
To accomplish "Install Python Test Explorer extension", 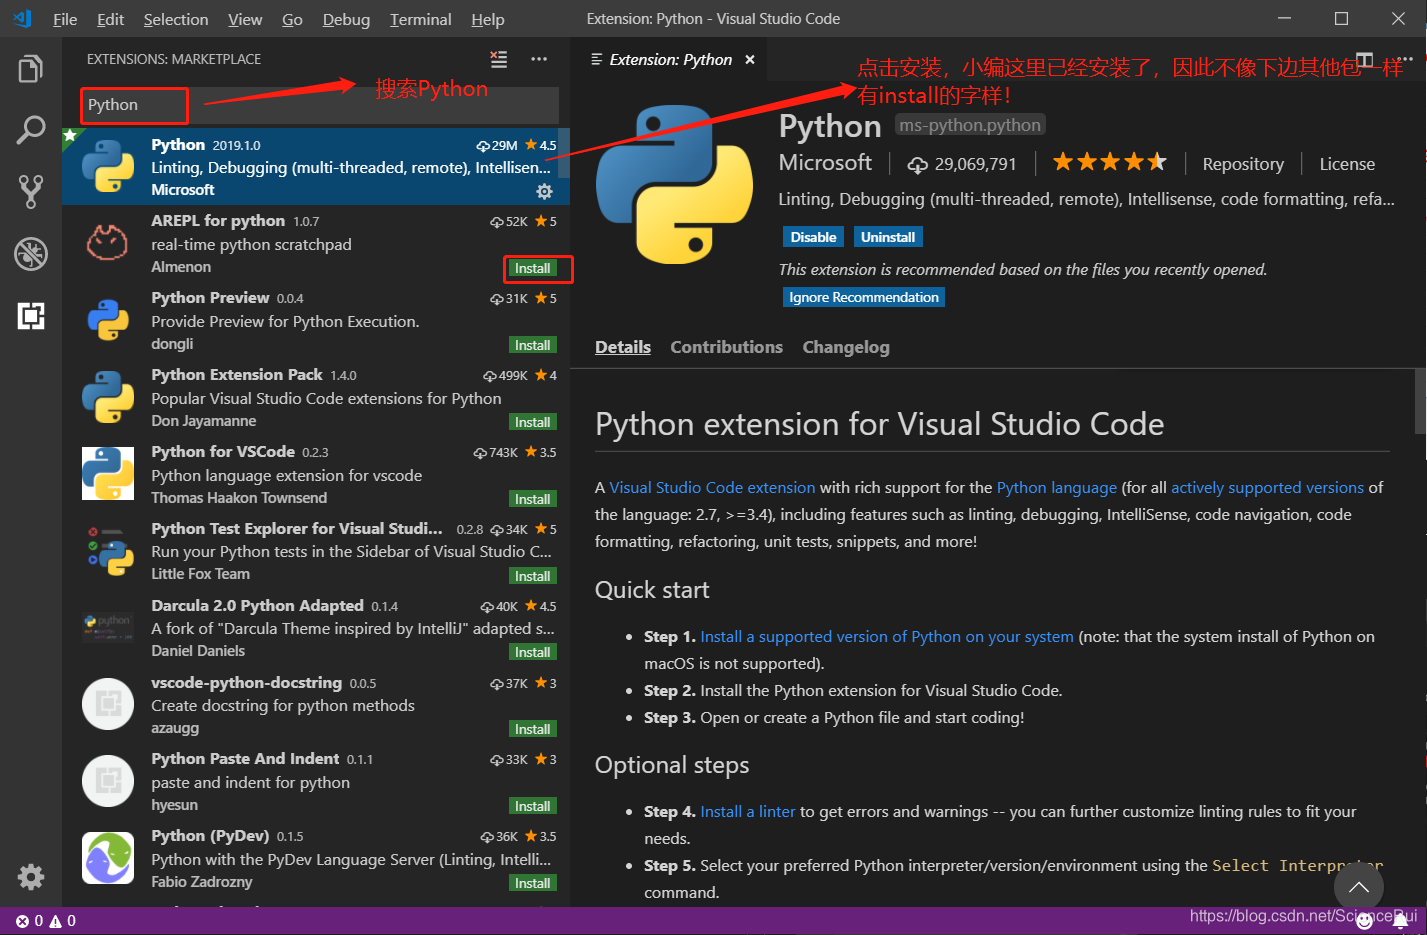I will click(532, 576).
